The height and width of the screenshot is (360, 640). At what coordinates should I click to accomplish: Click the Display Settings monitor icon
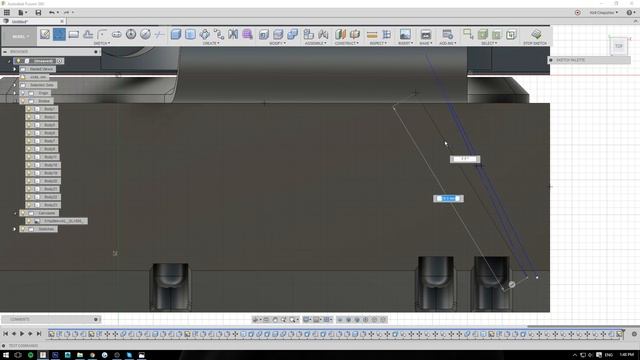(306, 320)
